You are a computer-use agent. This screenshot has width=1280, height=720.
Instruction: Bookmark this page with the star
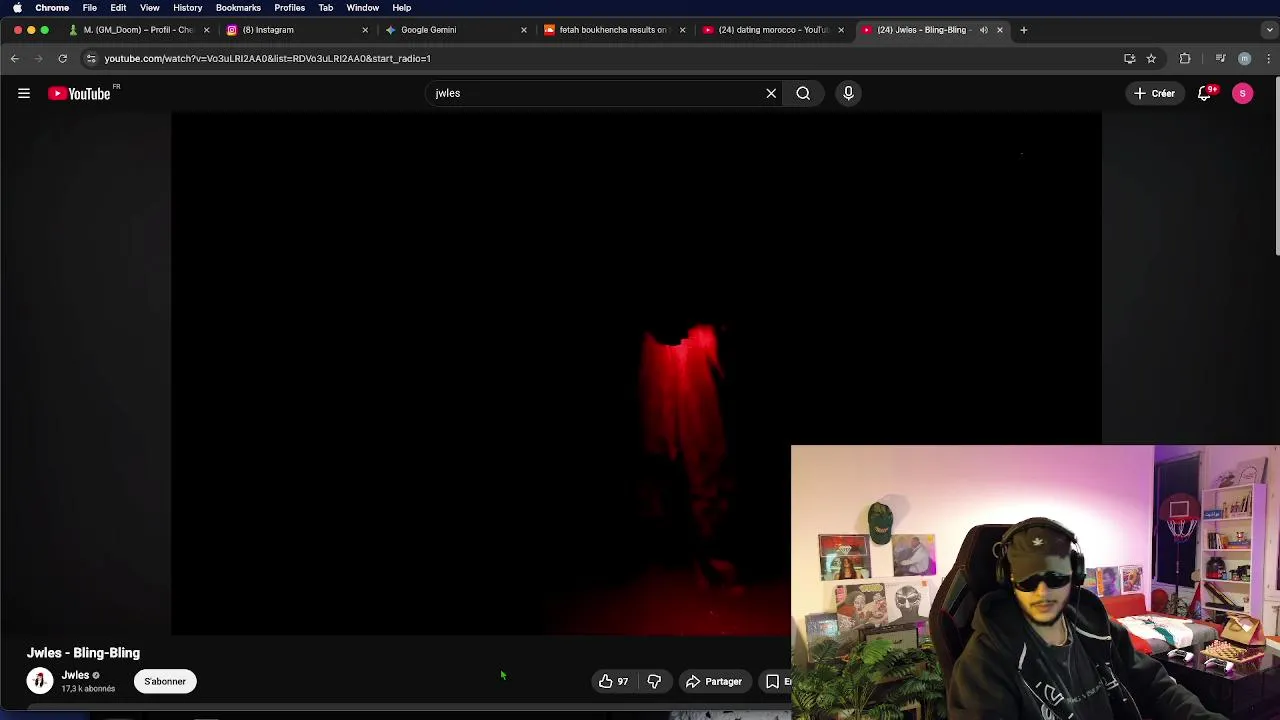point(1151,58)
